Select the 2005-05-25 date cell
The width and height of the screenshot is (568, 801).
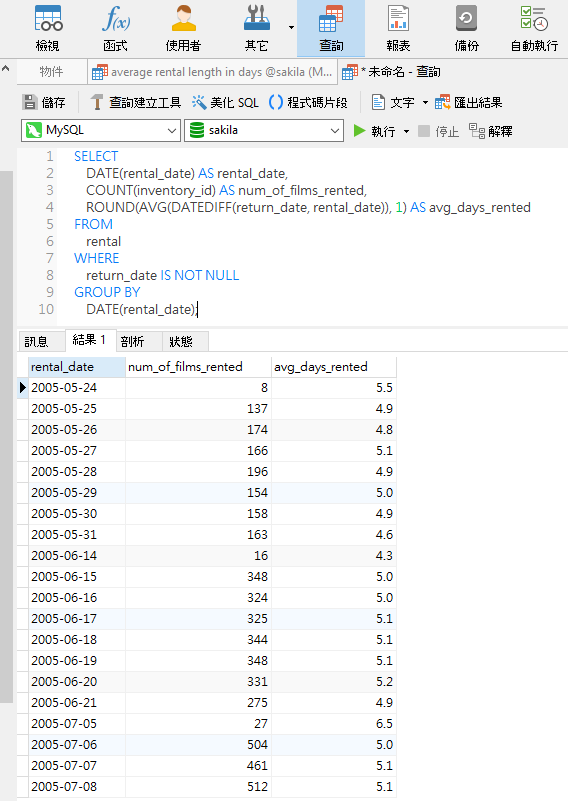[x=77, y=409]
